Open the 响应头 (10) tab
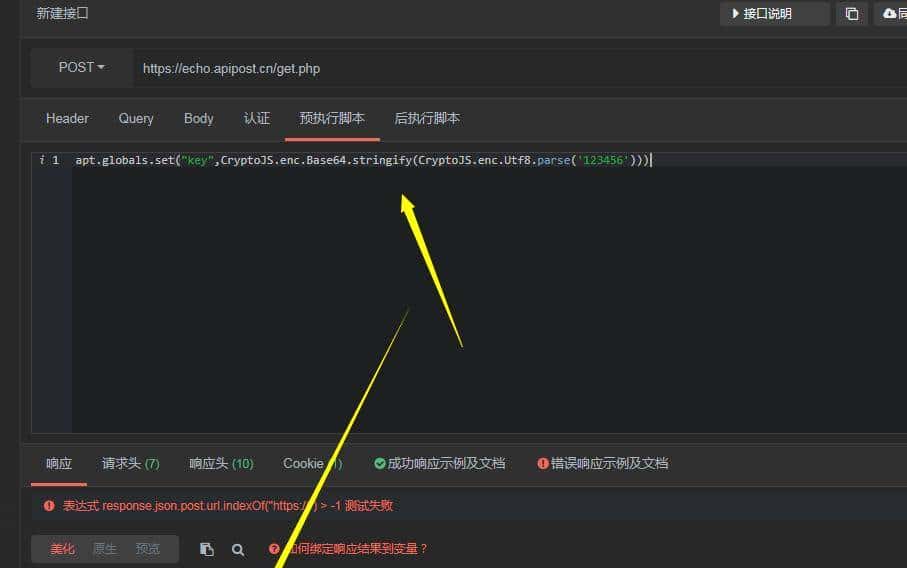The image size is (907, 568). tap(221, 463)
